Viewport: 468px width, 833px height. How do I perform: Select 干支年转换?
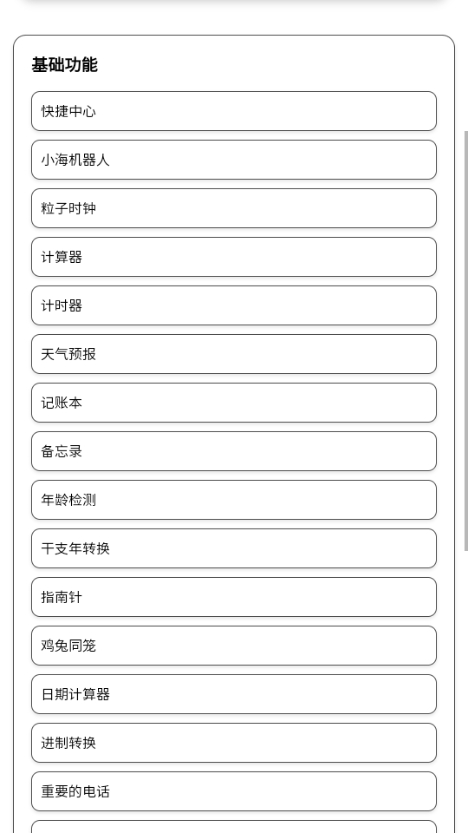click(x=234, y=548)
